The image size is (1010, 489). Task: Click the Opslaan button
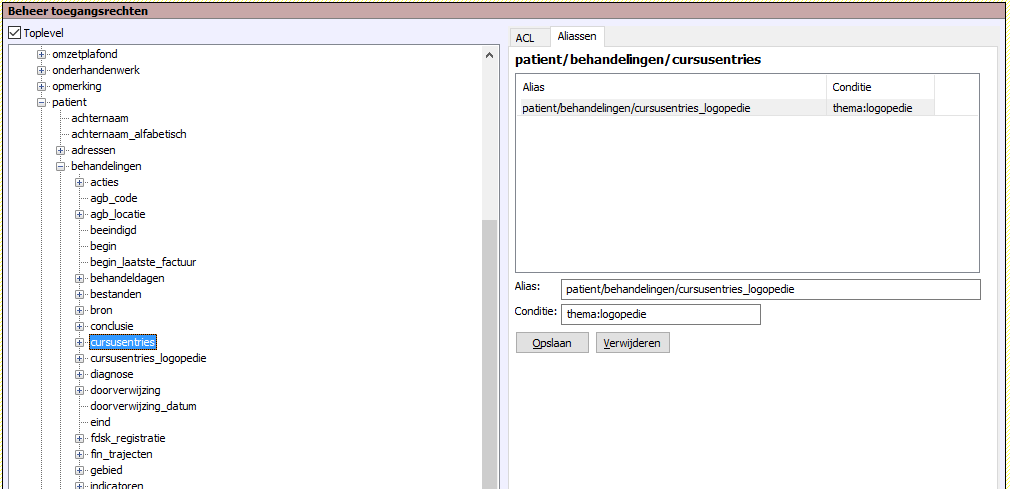(x=552, y=343)
